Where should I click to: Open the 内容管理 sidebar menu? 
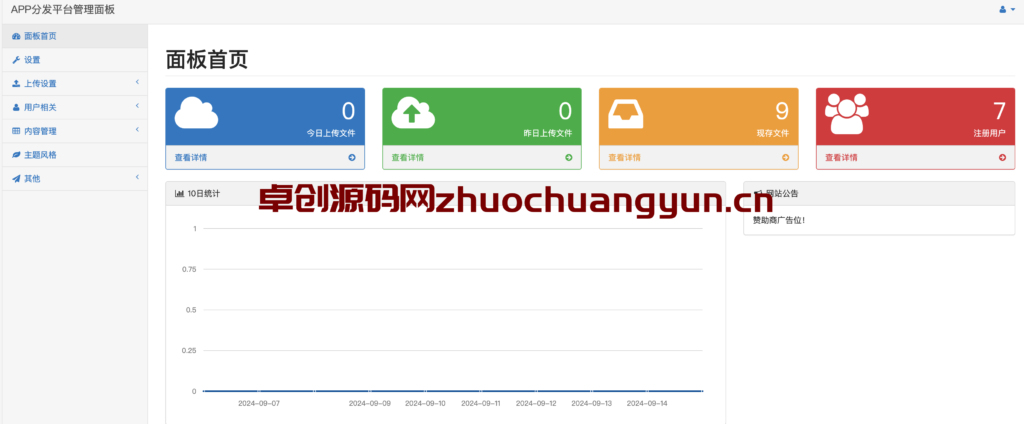pos(74,131)
